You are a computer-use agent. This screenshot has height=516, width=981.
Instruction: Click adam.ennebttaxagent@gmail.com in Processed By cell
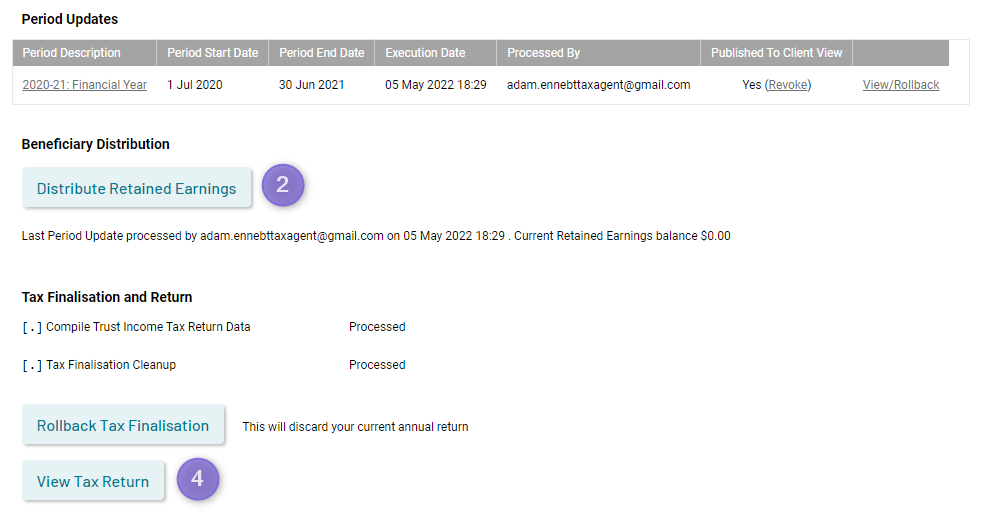[599, 85]
